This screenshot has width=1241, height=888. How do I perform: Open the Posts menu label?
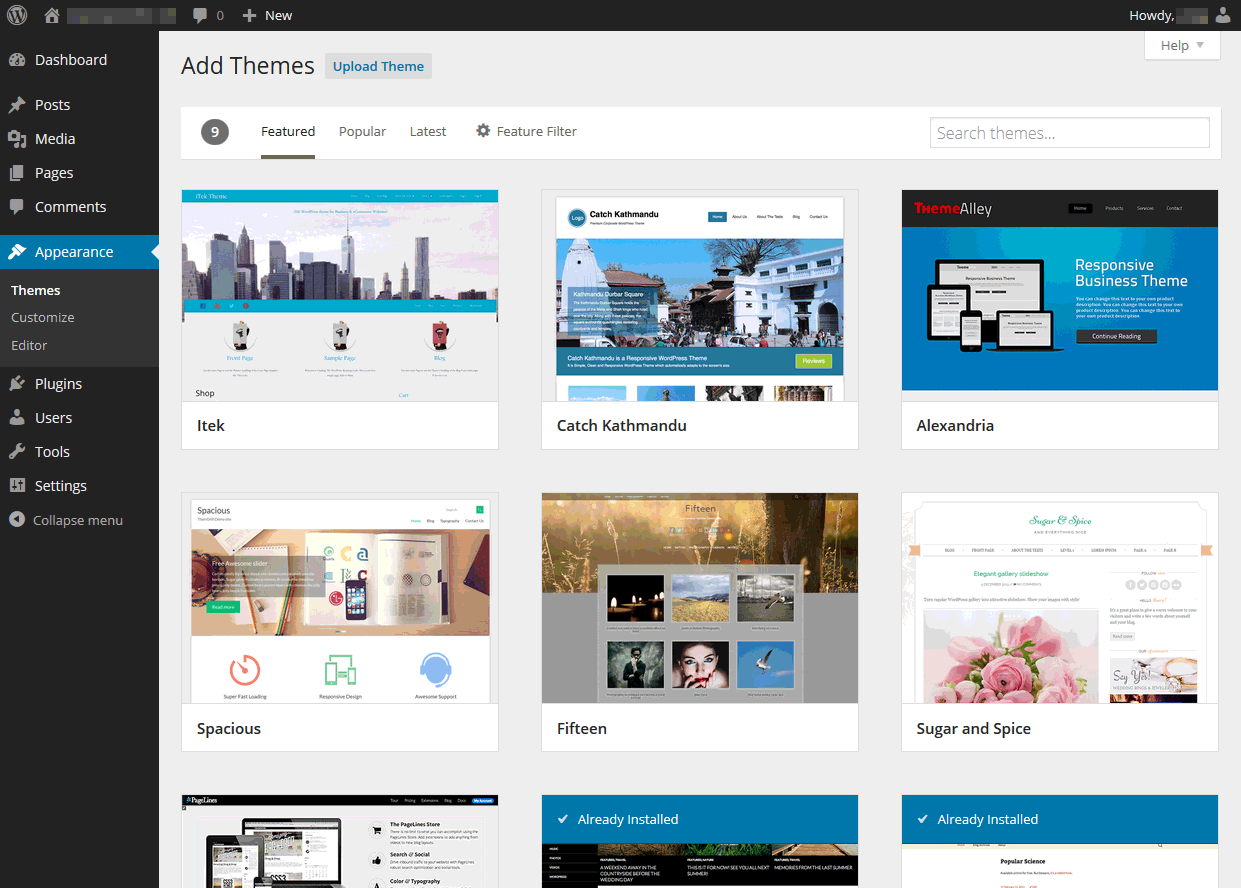point(53,105)
